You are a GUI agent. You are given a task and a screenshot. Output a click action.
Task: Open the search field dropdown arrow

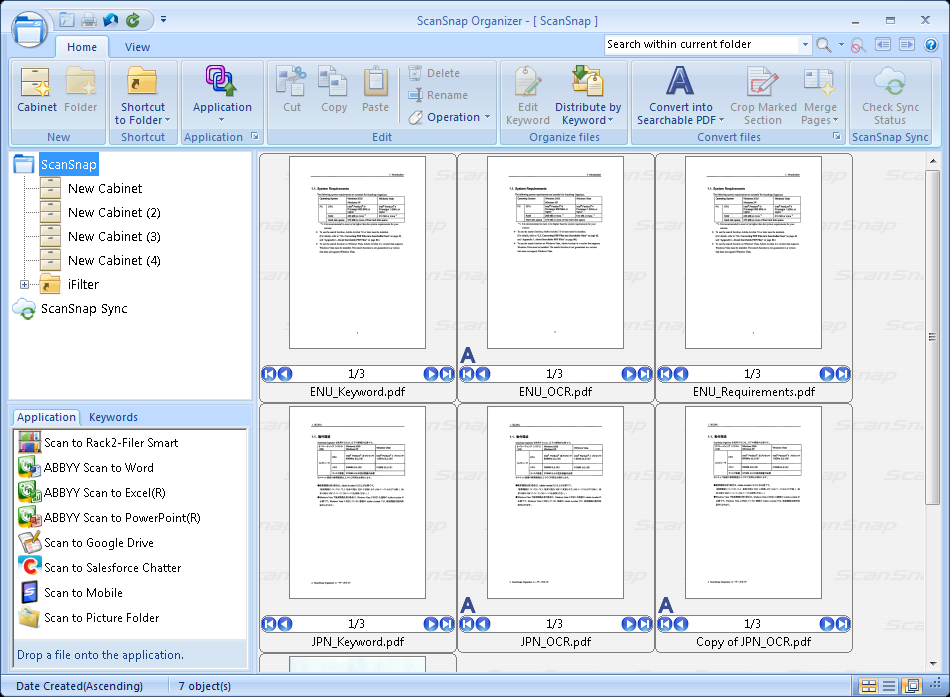[x=805, y=45]
